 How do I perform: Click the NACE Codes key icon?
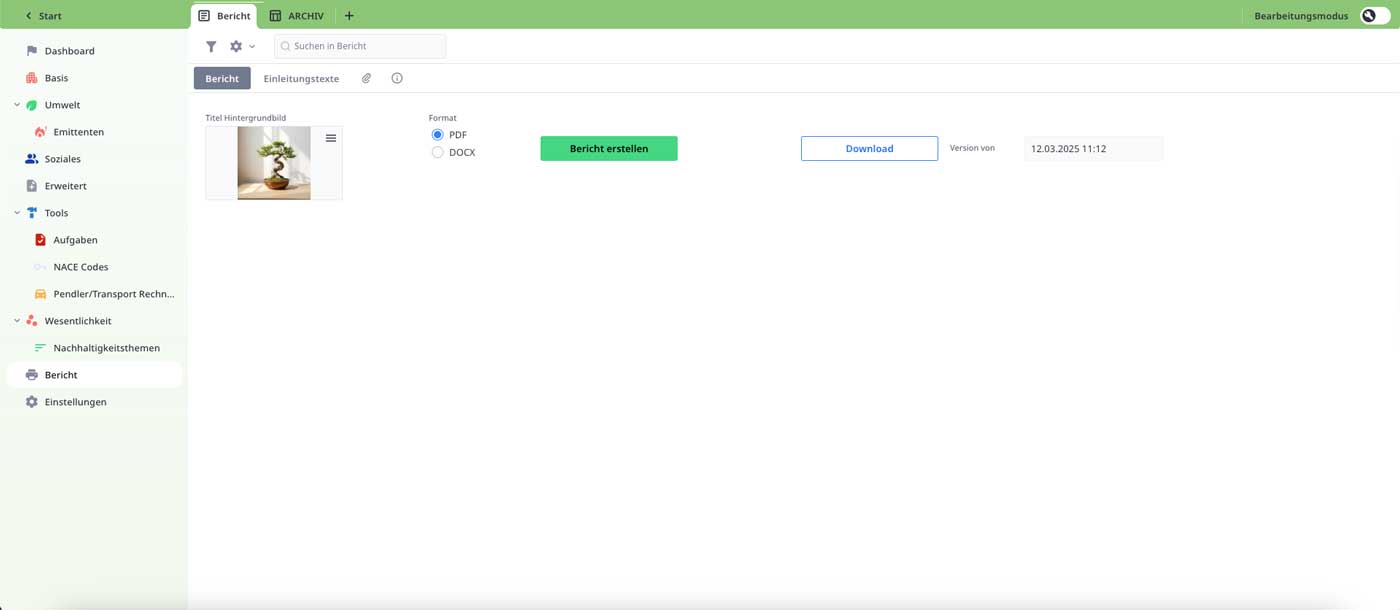tap(39, 266)
